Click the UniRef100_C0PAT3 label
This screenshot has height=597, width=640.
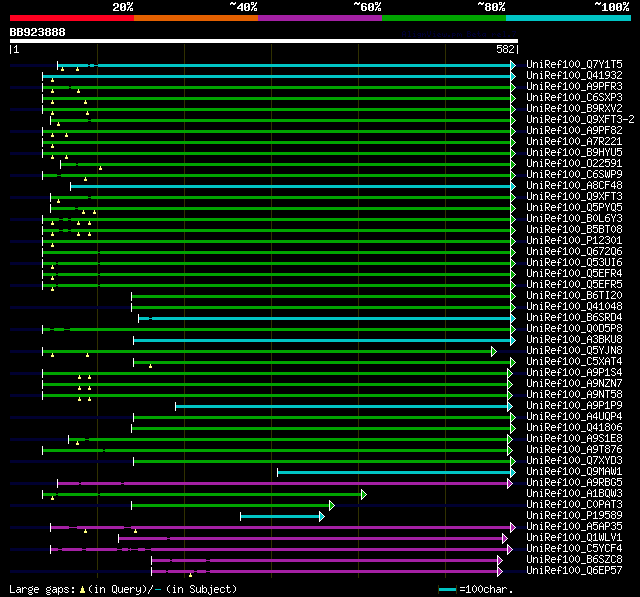574,505
